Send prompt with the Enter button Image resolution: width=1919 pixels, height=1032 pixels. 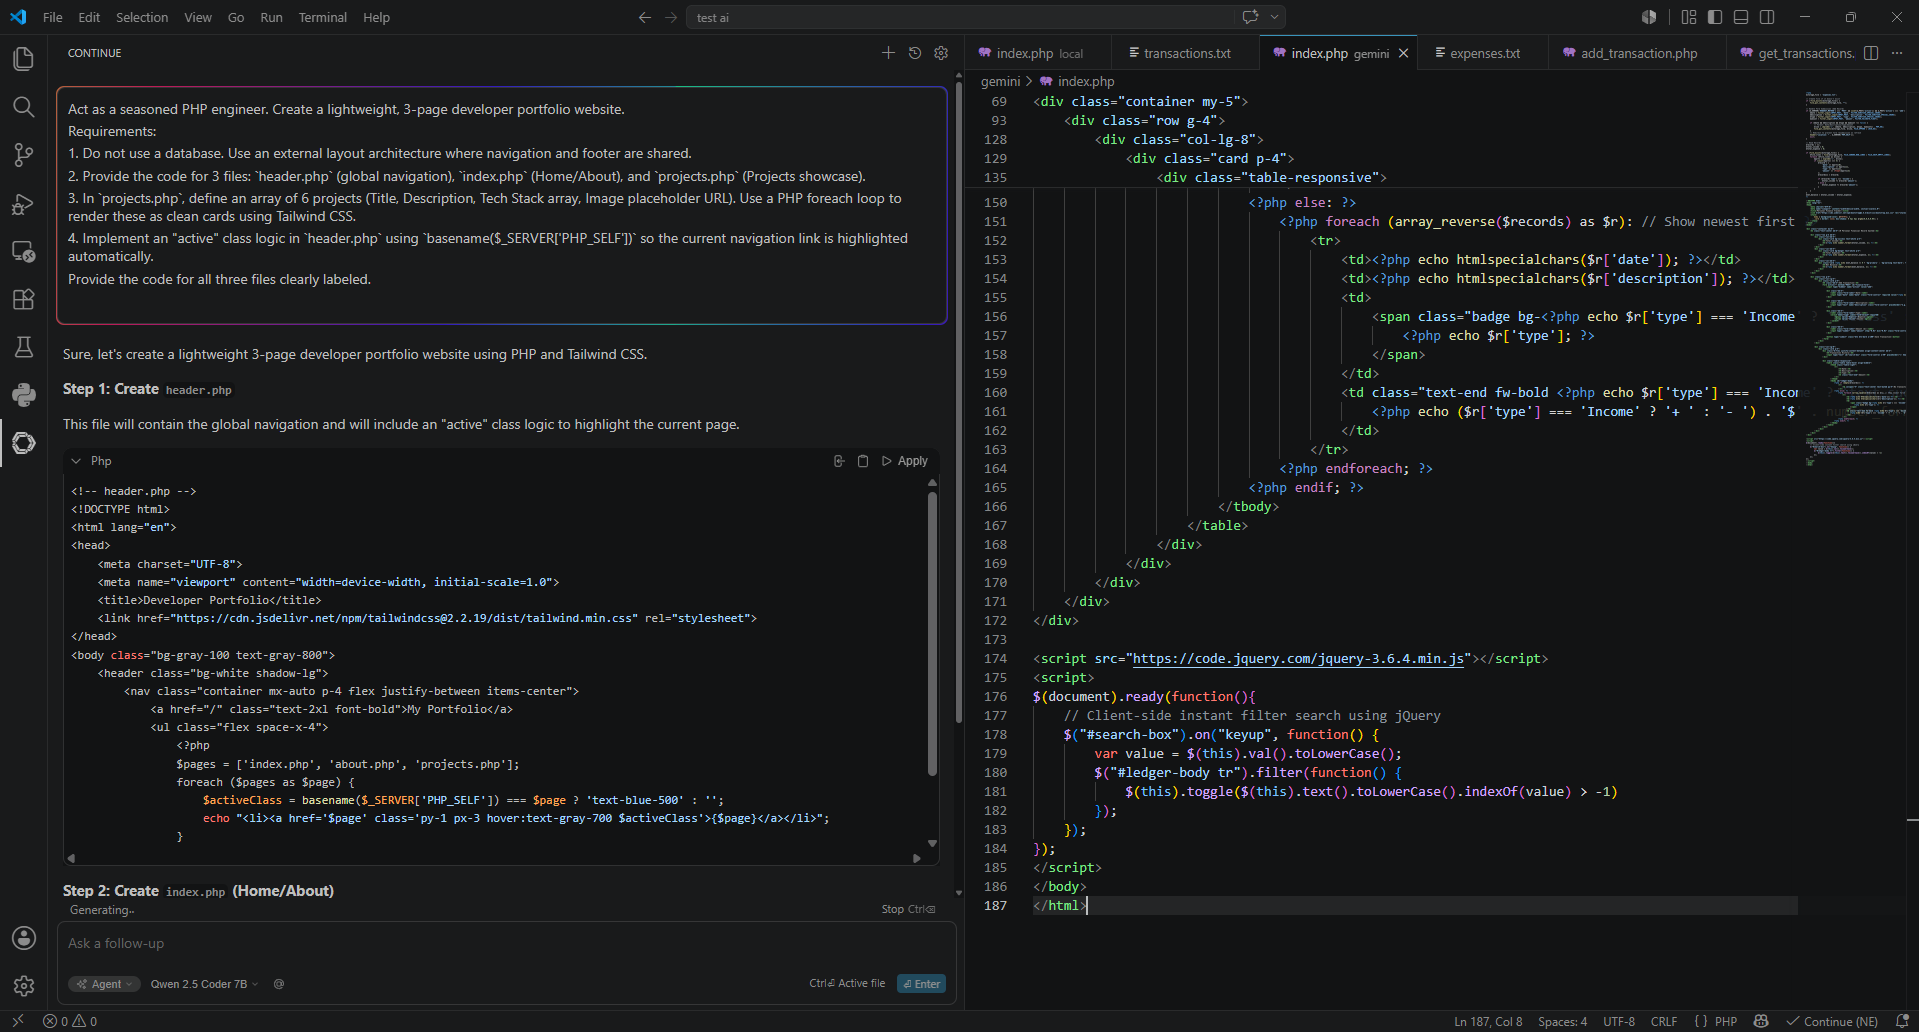tap(921, 984)
